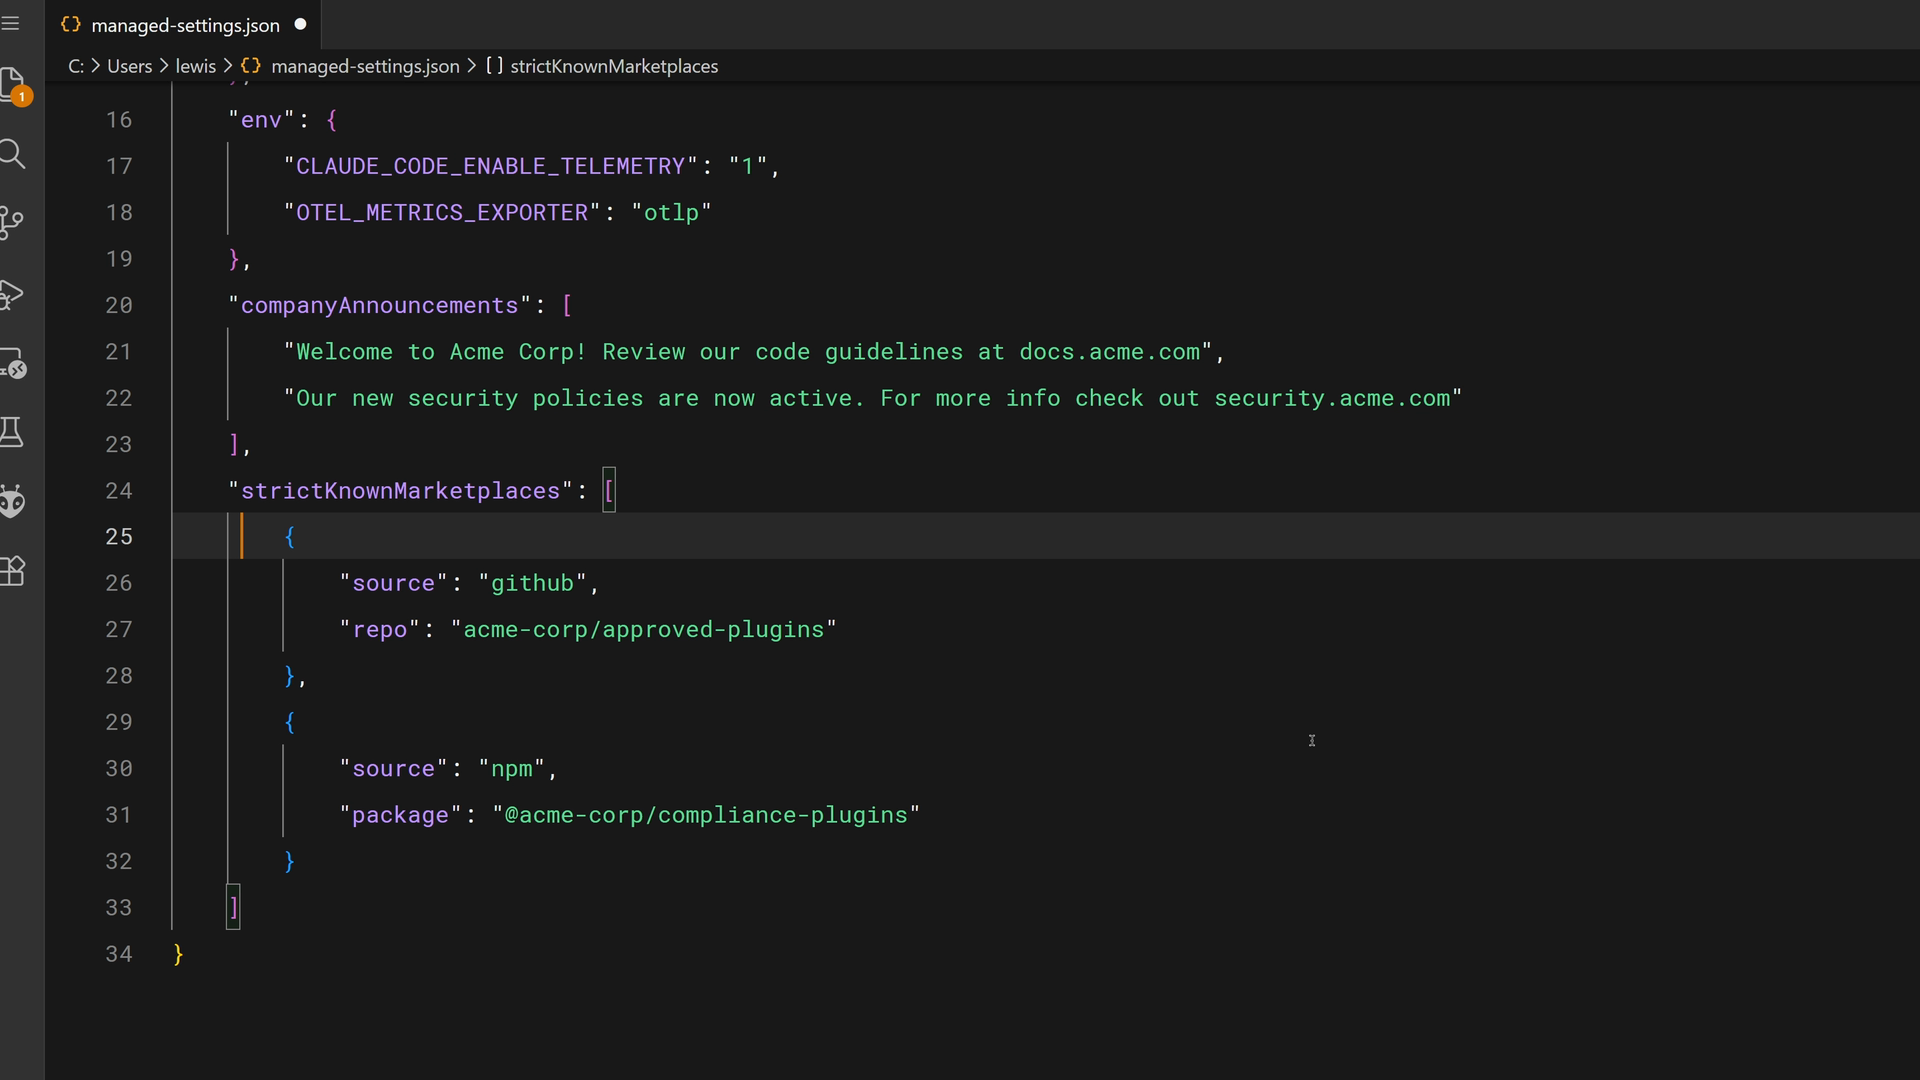
Task: Expand the Users breadcrumb segment
Action: (129, 66)
